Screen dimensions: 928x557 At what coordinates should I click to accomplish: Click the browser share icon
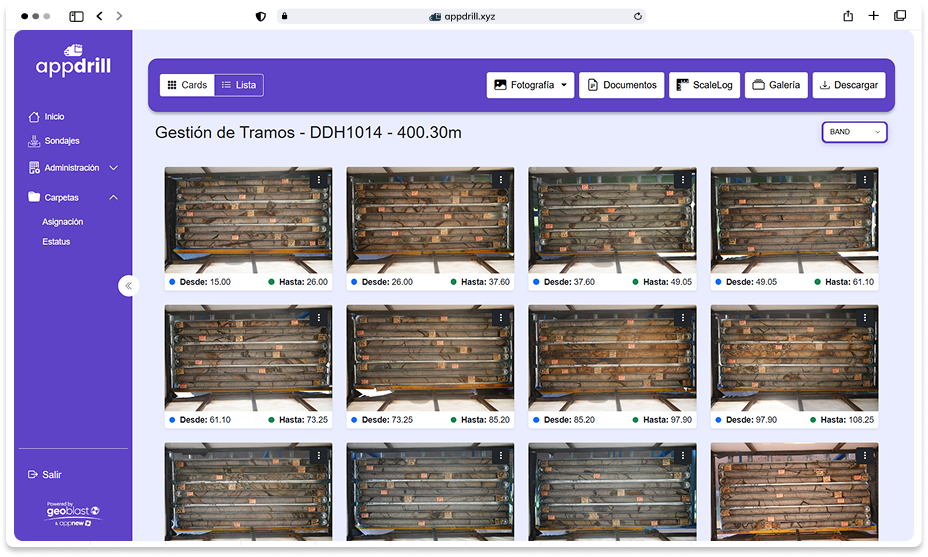coord(848,16)
